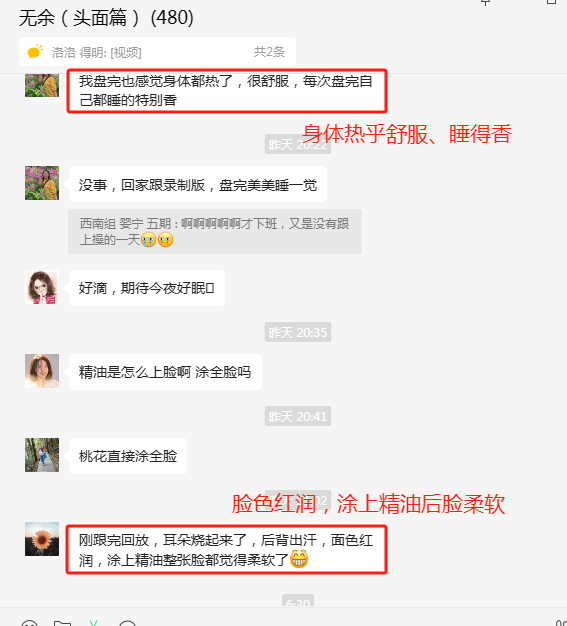Click the sunflower profile avatar
This screenshot has width=567, height=626.
click(x=42, y=539)
